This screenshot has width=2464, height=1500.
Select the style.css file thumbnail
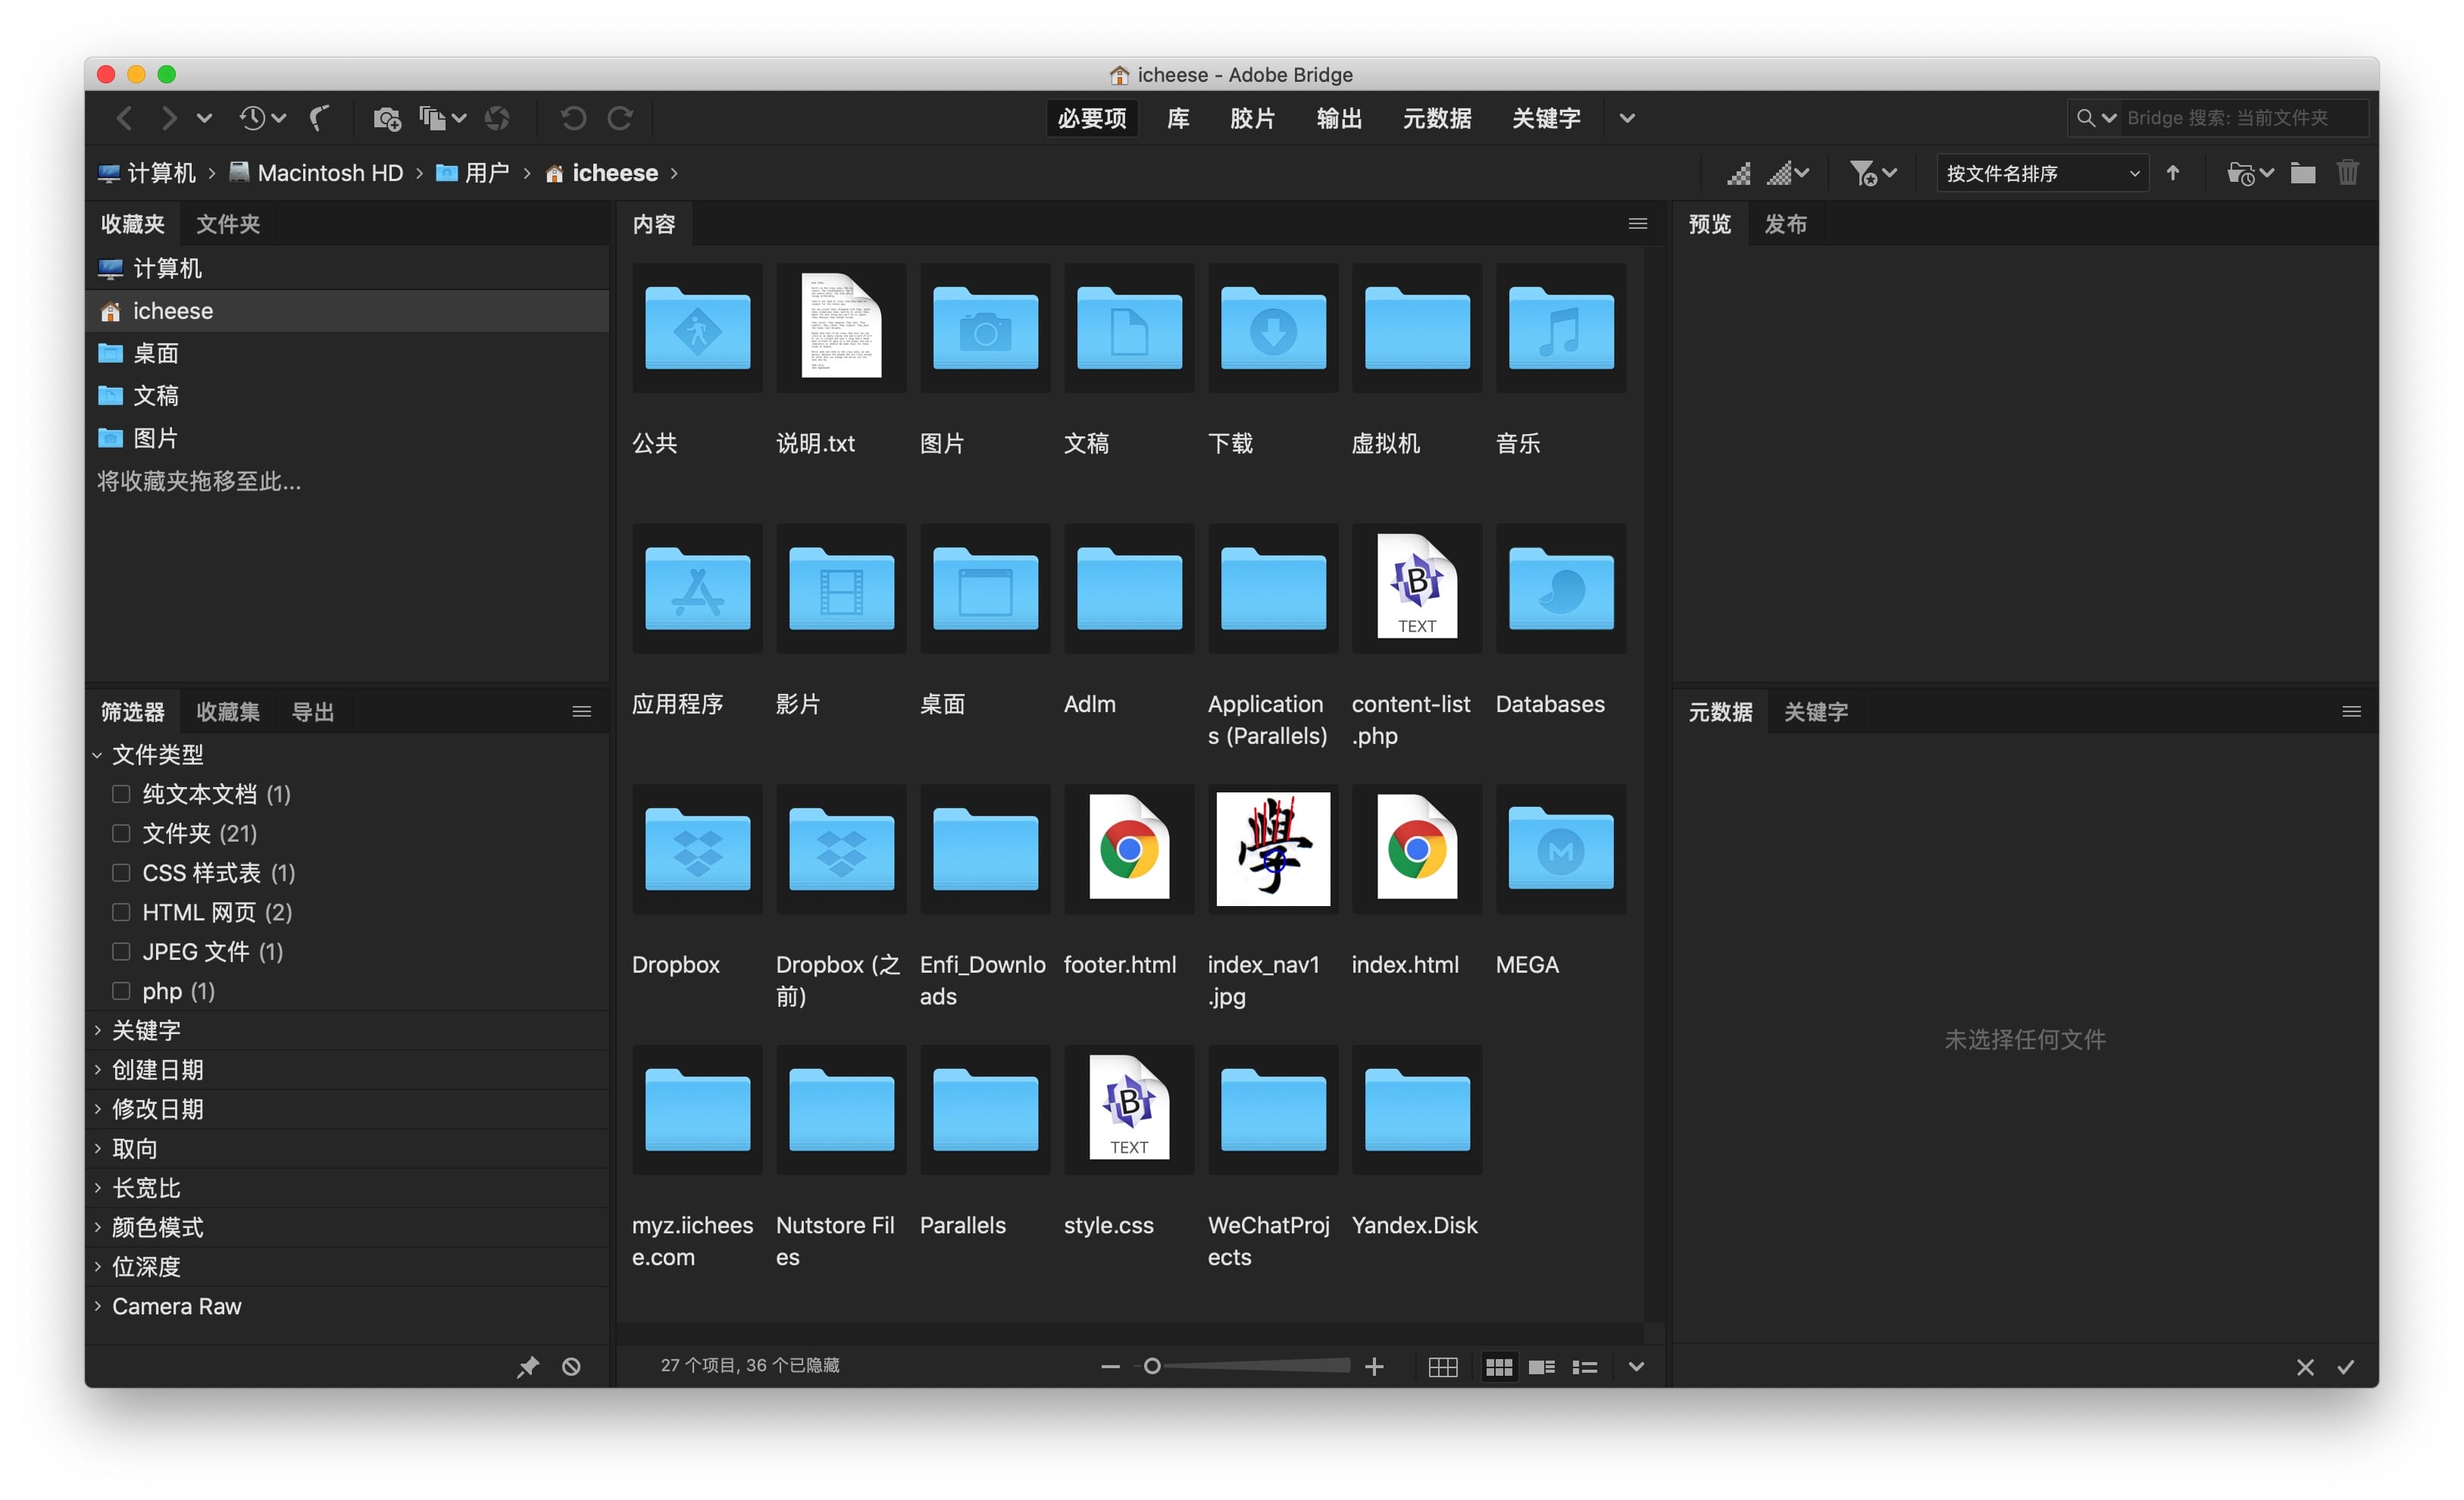coord(1129,1108)
